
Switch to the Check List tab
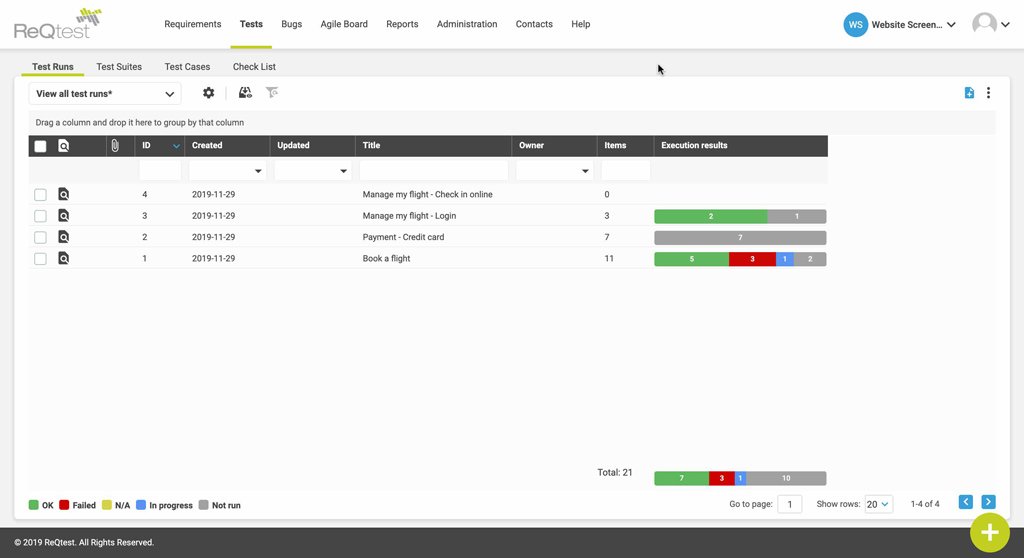point(254,67)
